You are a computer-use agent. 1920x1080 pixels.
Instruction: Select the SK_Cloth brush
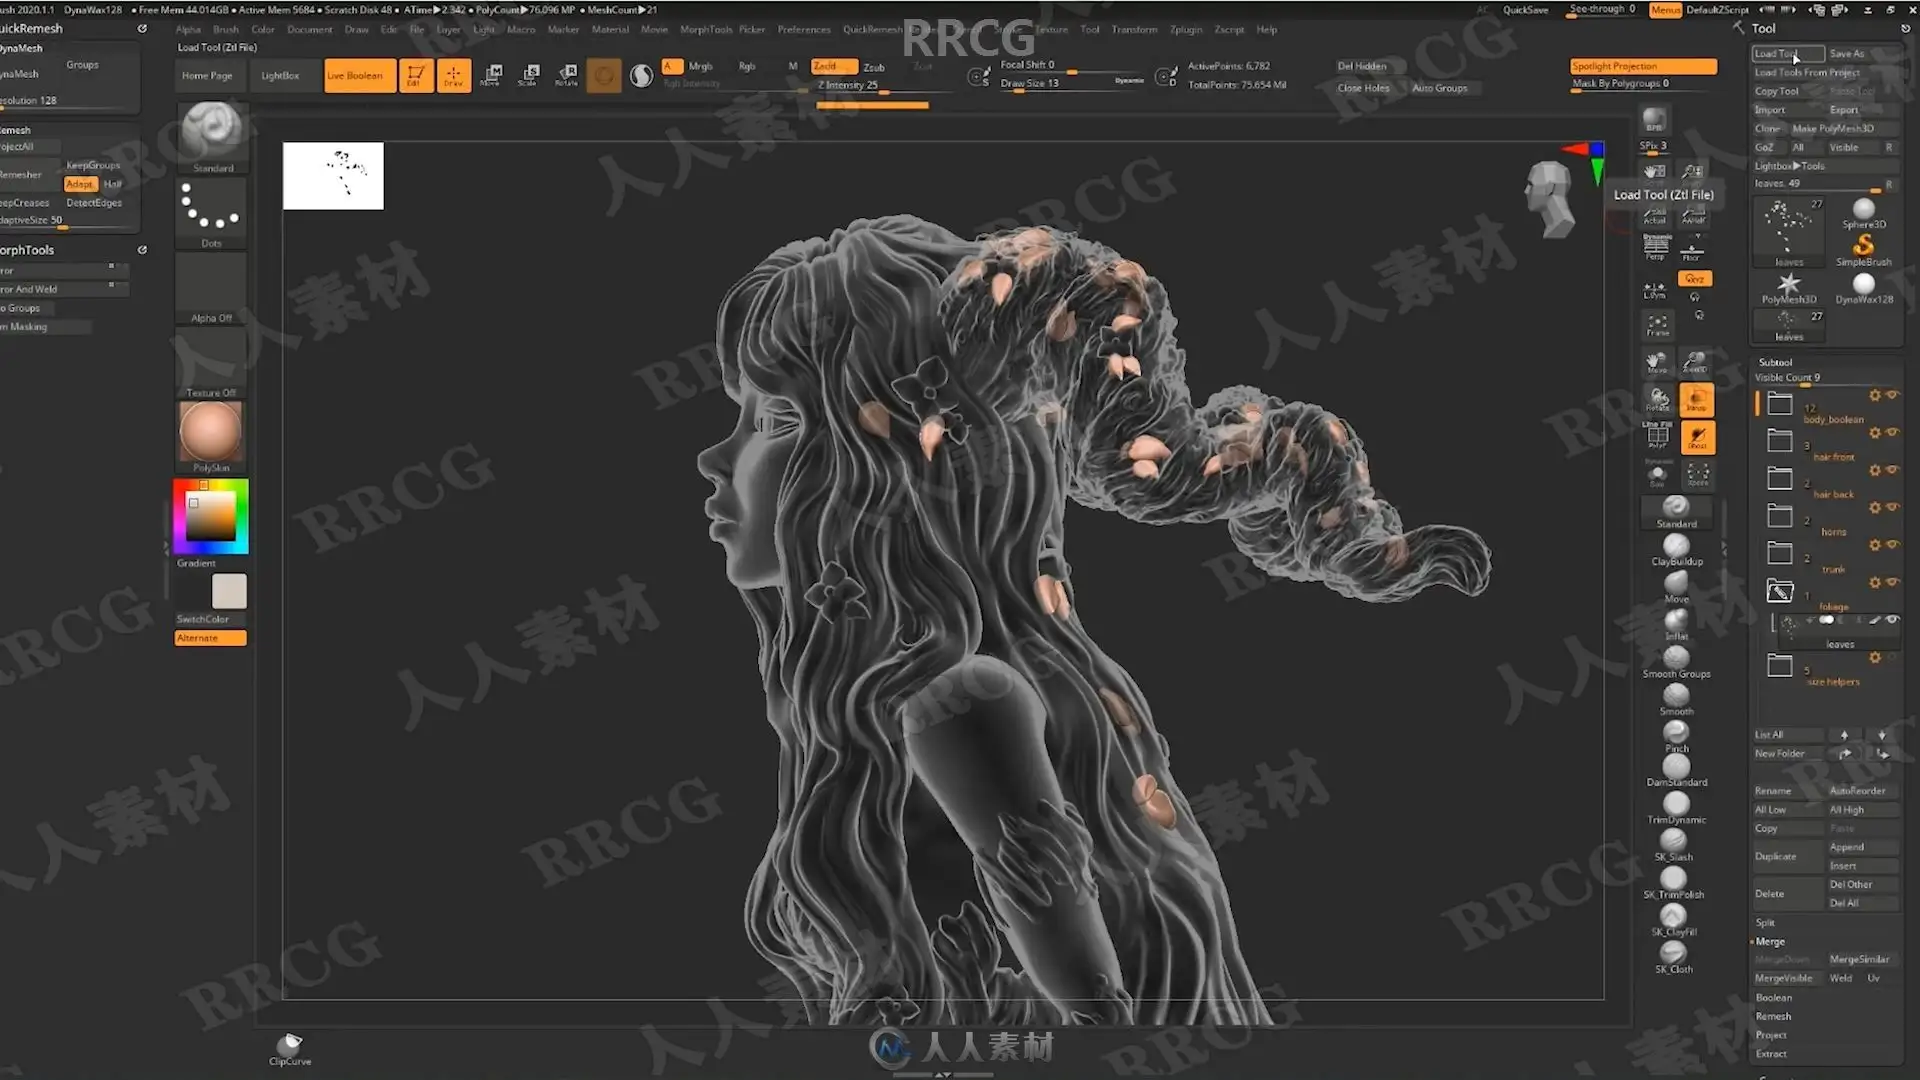1674,957
